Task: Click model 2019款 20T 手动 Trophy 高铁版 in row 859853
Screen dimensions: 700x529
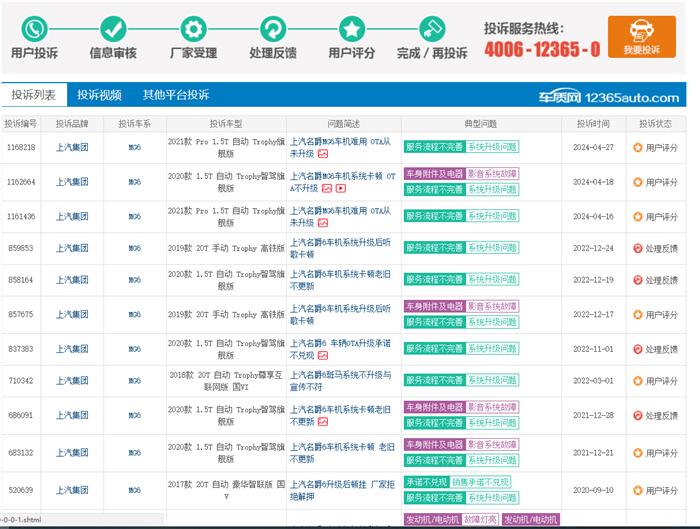Action: point(226,248)
